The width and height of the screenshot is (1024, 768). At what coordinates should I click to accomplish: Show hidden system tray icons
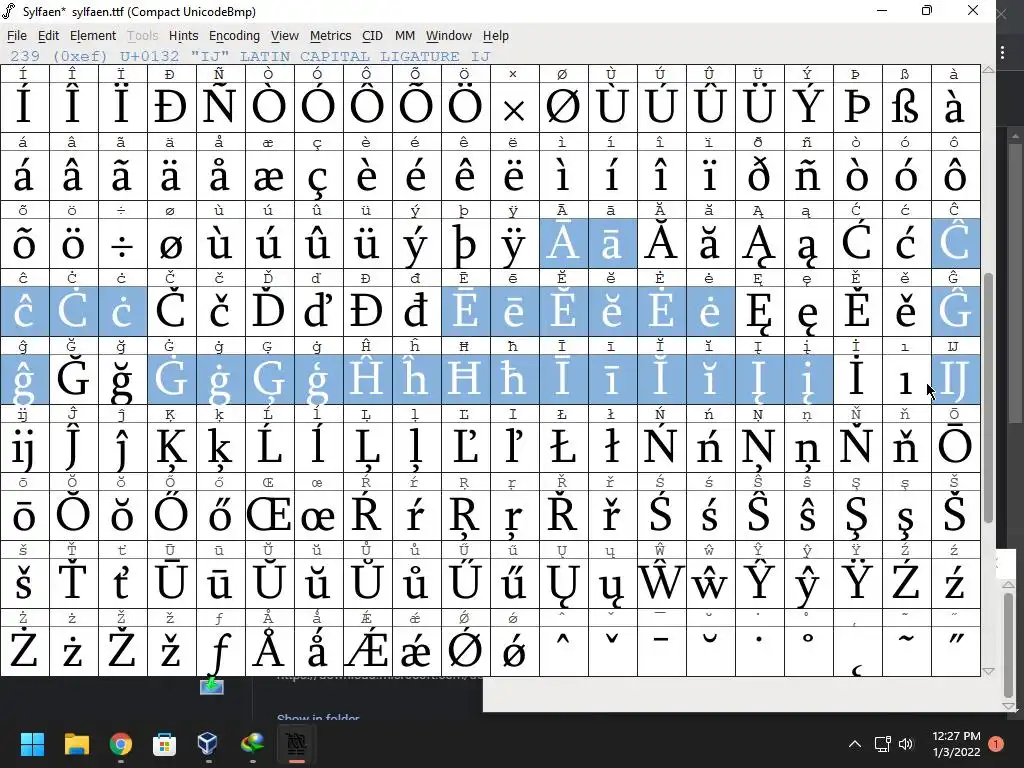click(x=854, y=744)
